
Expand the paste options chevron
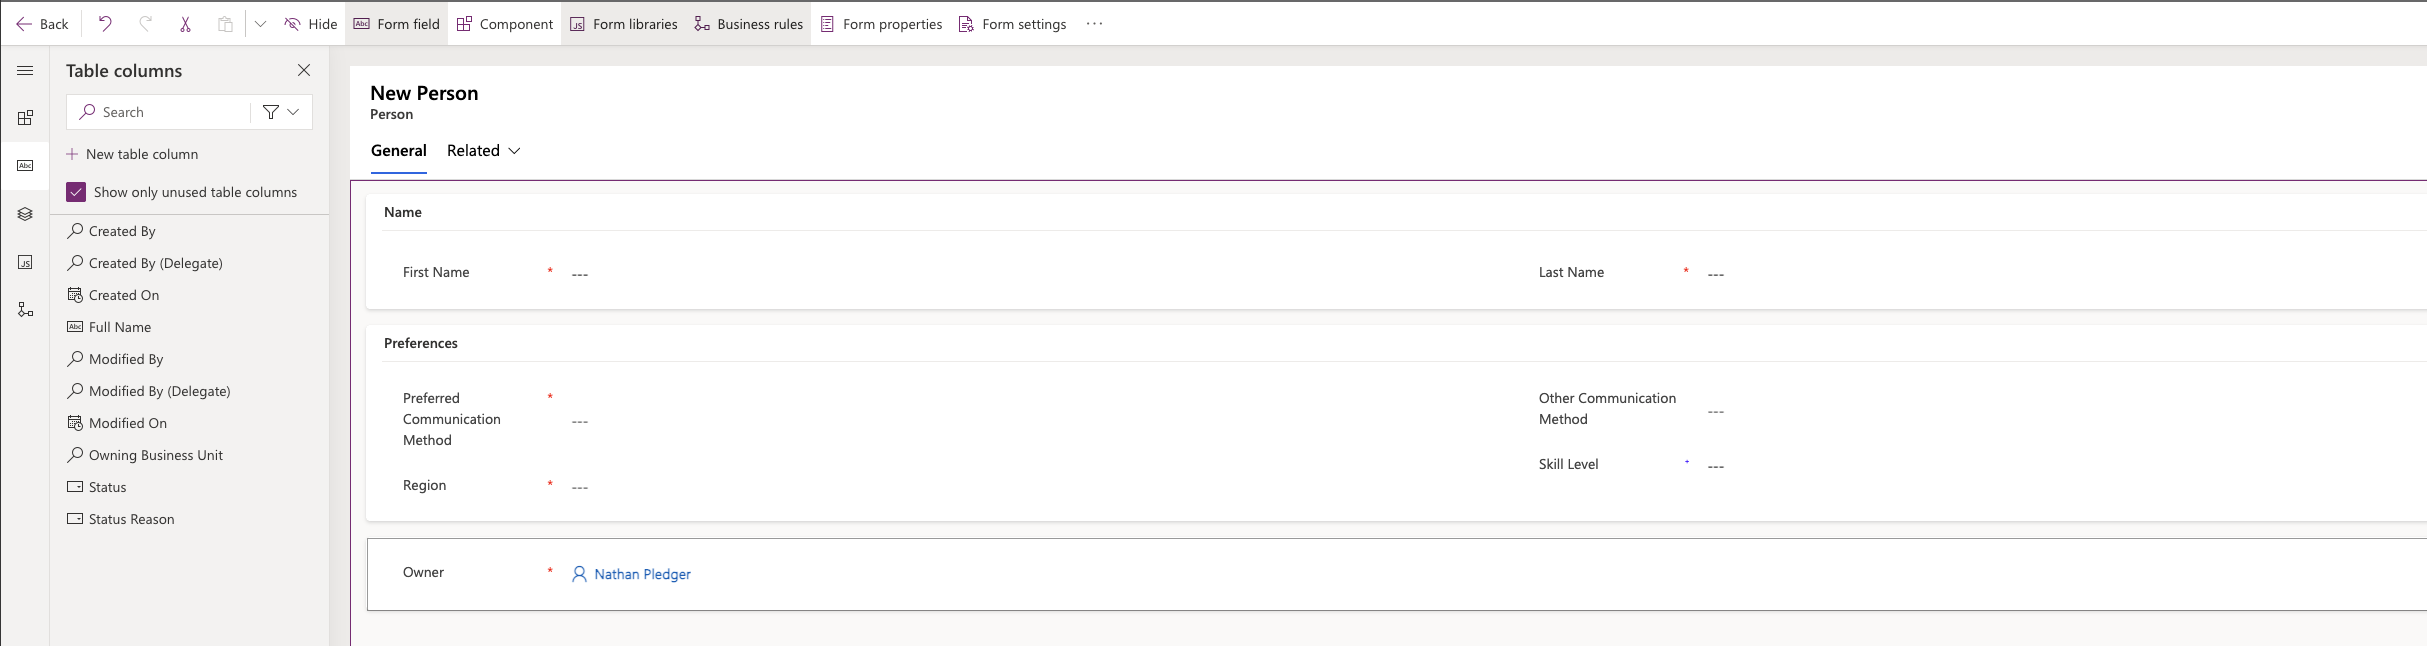260,24
